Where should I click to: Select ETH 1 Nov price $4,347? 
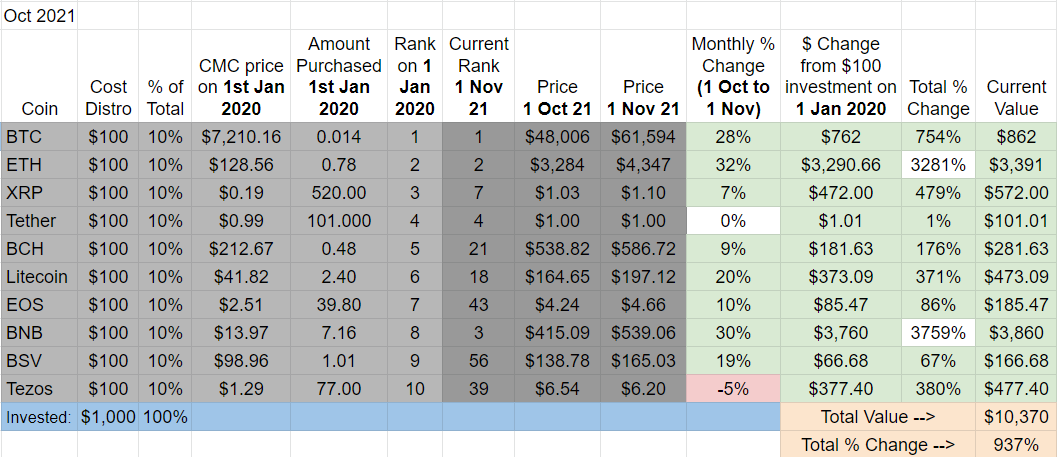pyautogui.click(x=643, y=165)
